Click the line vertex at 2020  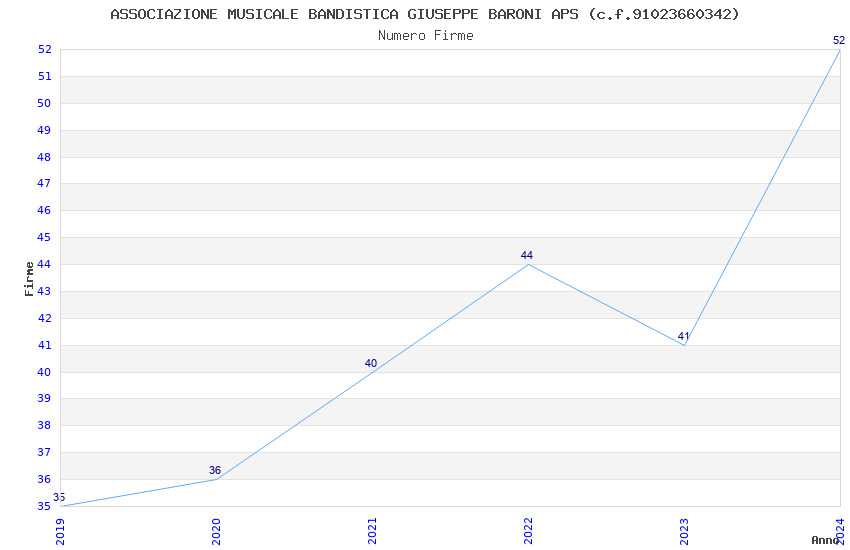coord(216,479)
